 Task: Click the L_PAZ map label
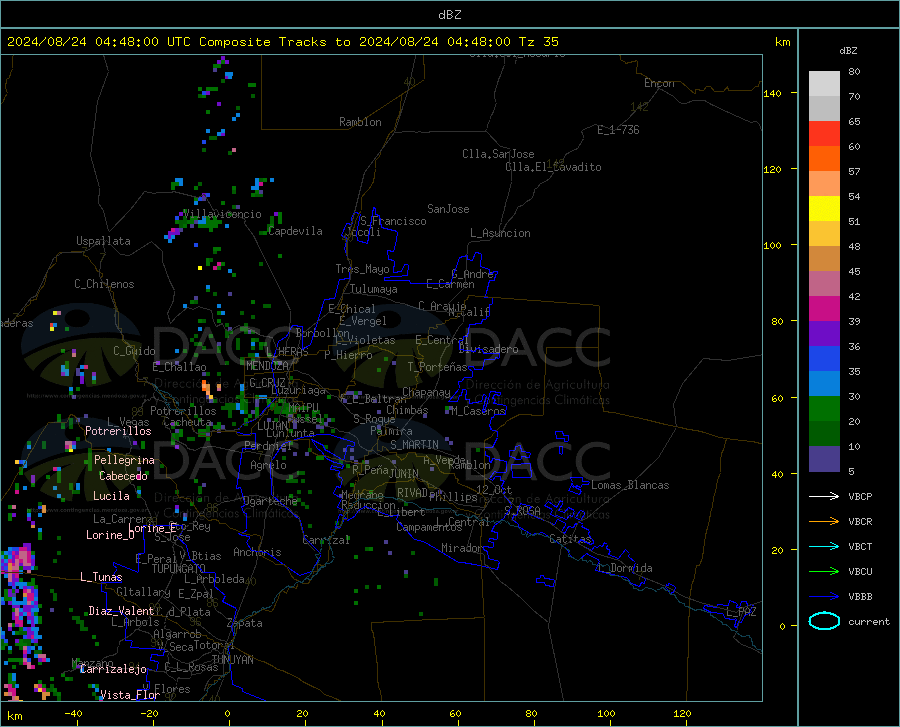[741, 612]
